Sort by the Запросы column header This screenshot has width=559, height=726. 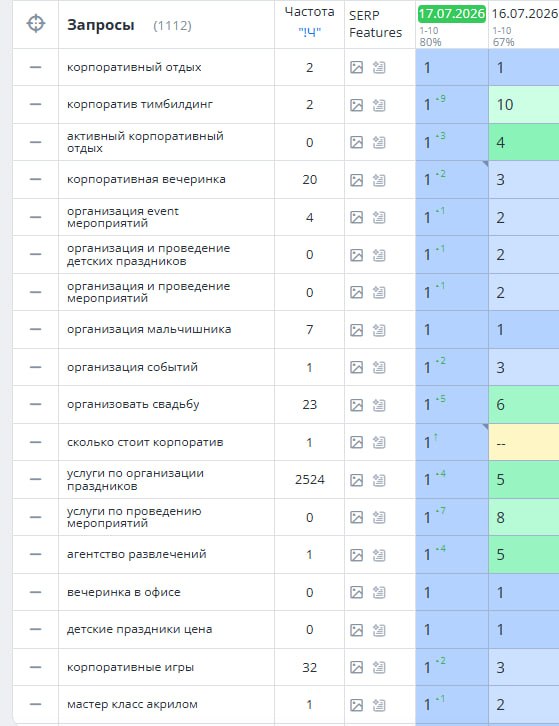pos(101,25)
